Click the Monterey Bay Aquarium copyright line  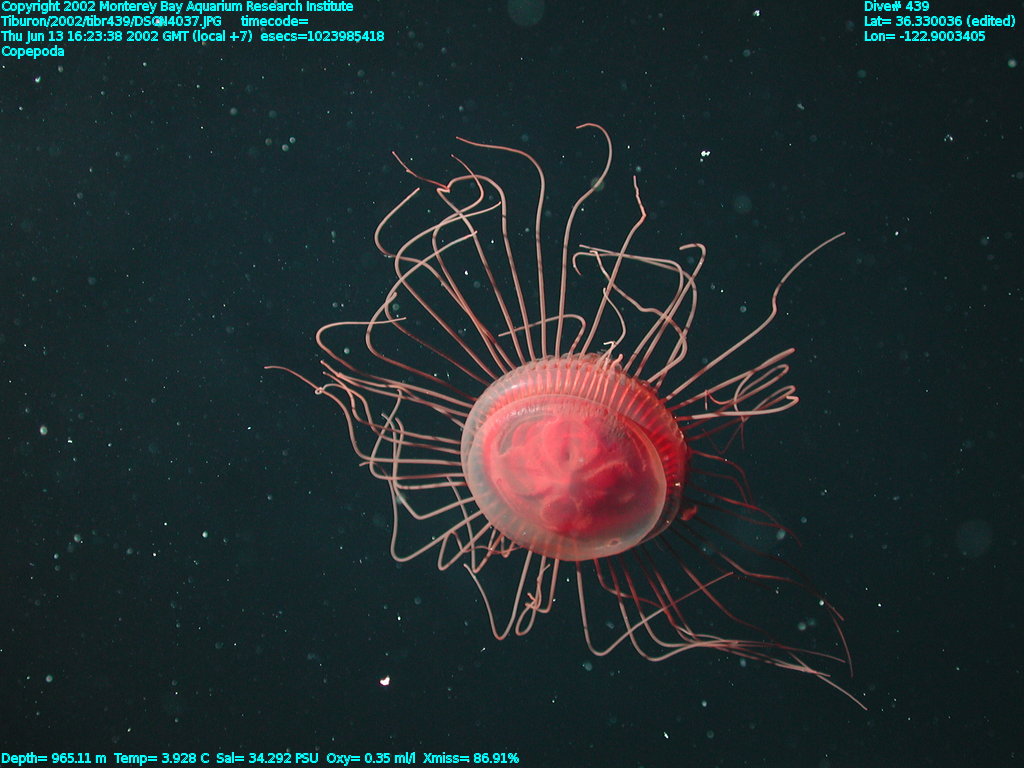[177, 7]
